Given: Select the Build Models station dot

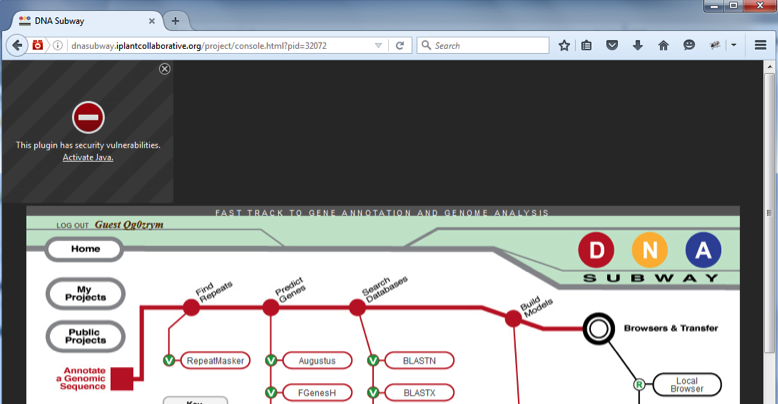Looking at the screenshot, I should [513, 318].
